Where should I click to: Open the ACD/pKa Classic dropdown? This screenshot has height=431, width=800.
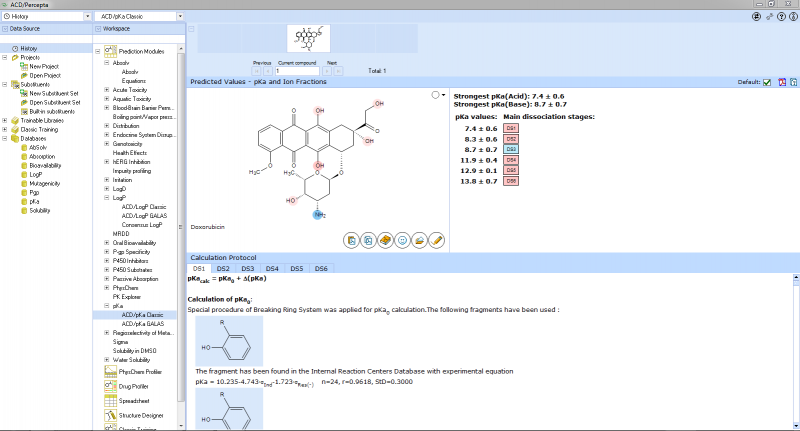(x=180, y=17)
